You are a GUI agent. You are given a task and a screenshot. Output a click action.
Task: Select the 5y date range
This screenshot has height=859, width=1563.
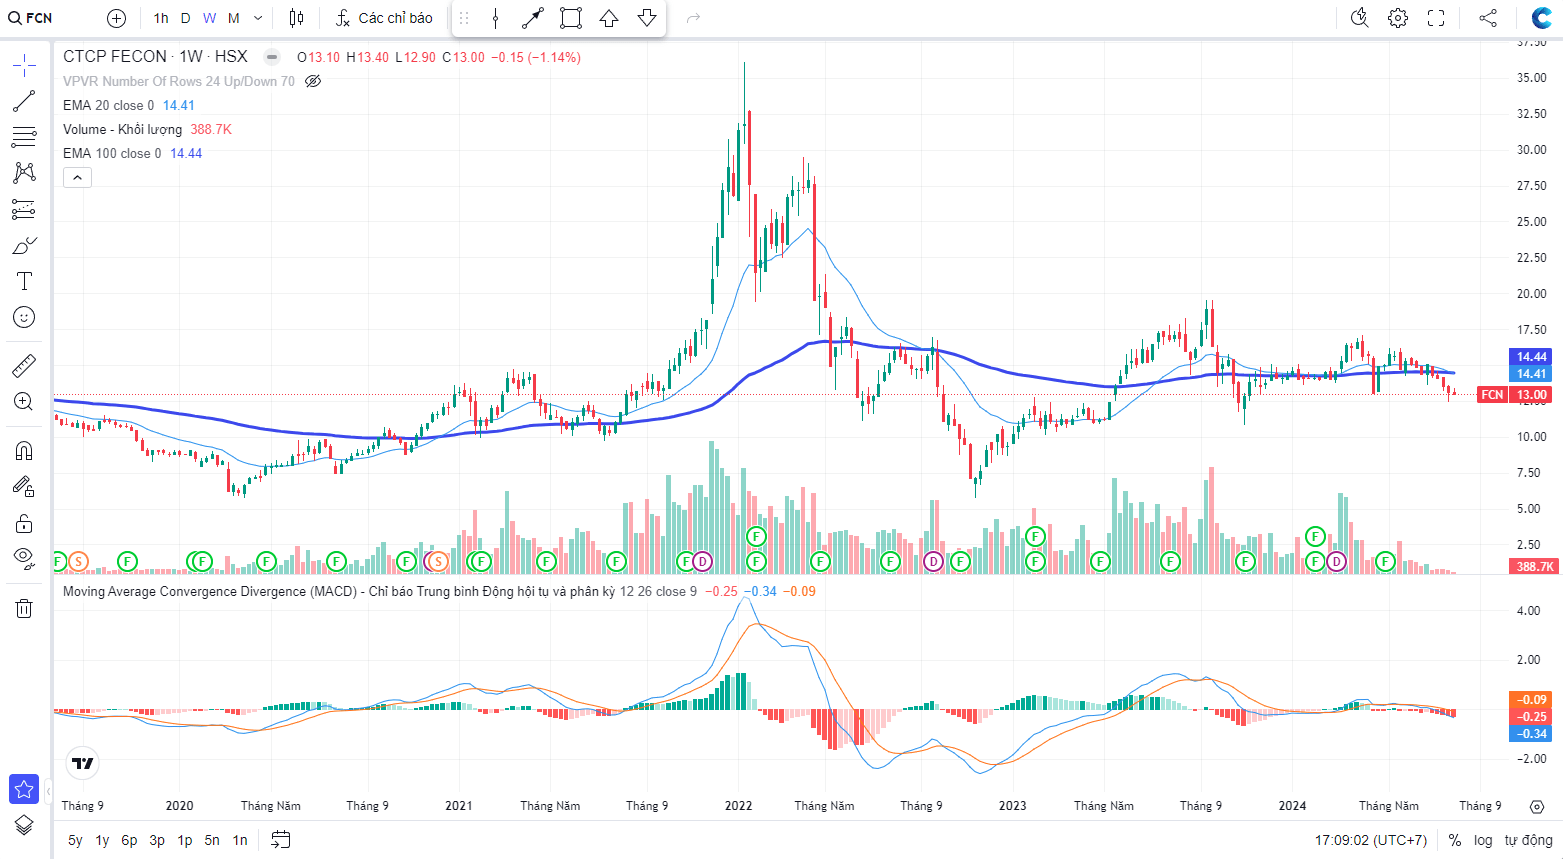[75, 840]
